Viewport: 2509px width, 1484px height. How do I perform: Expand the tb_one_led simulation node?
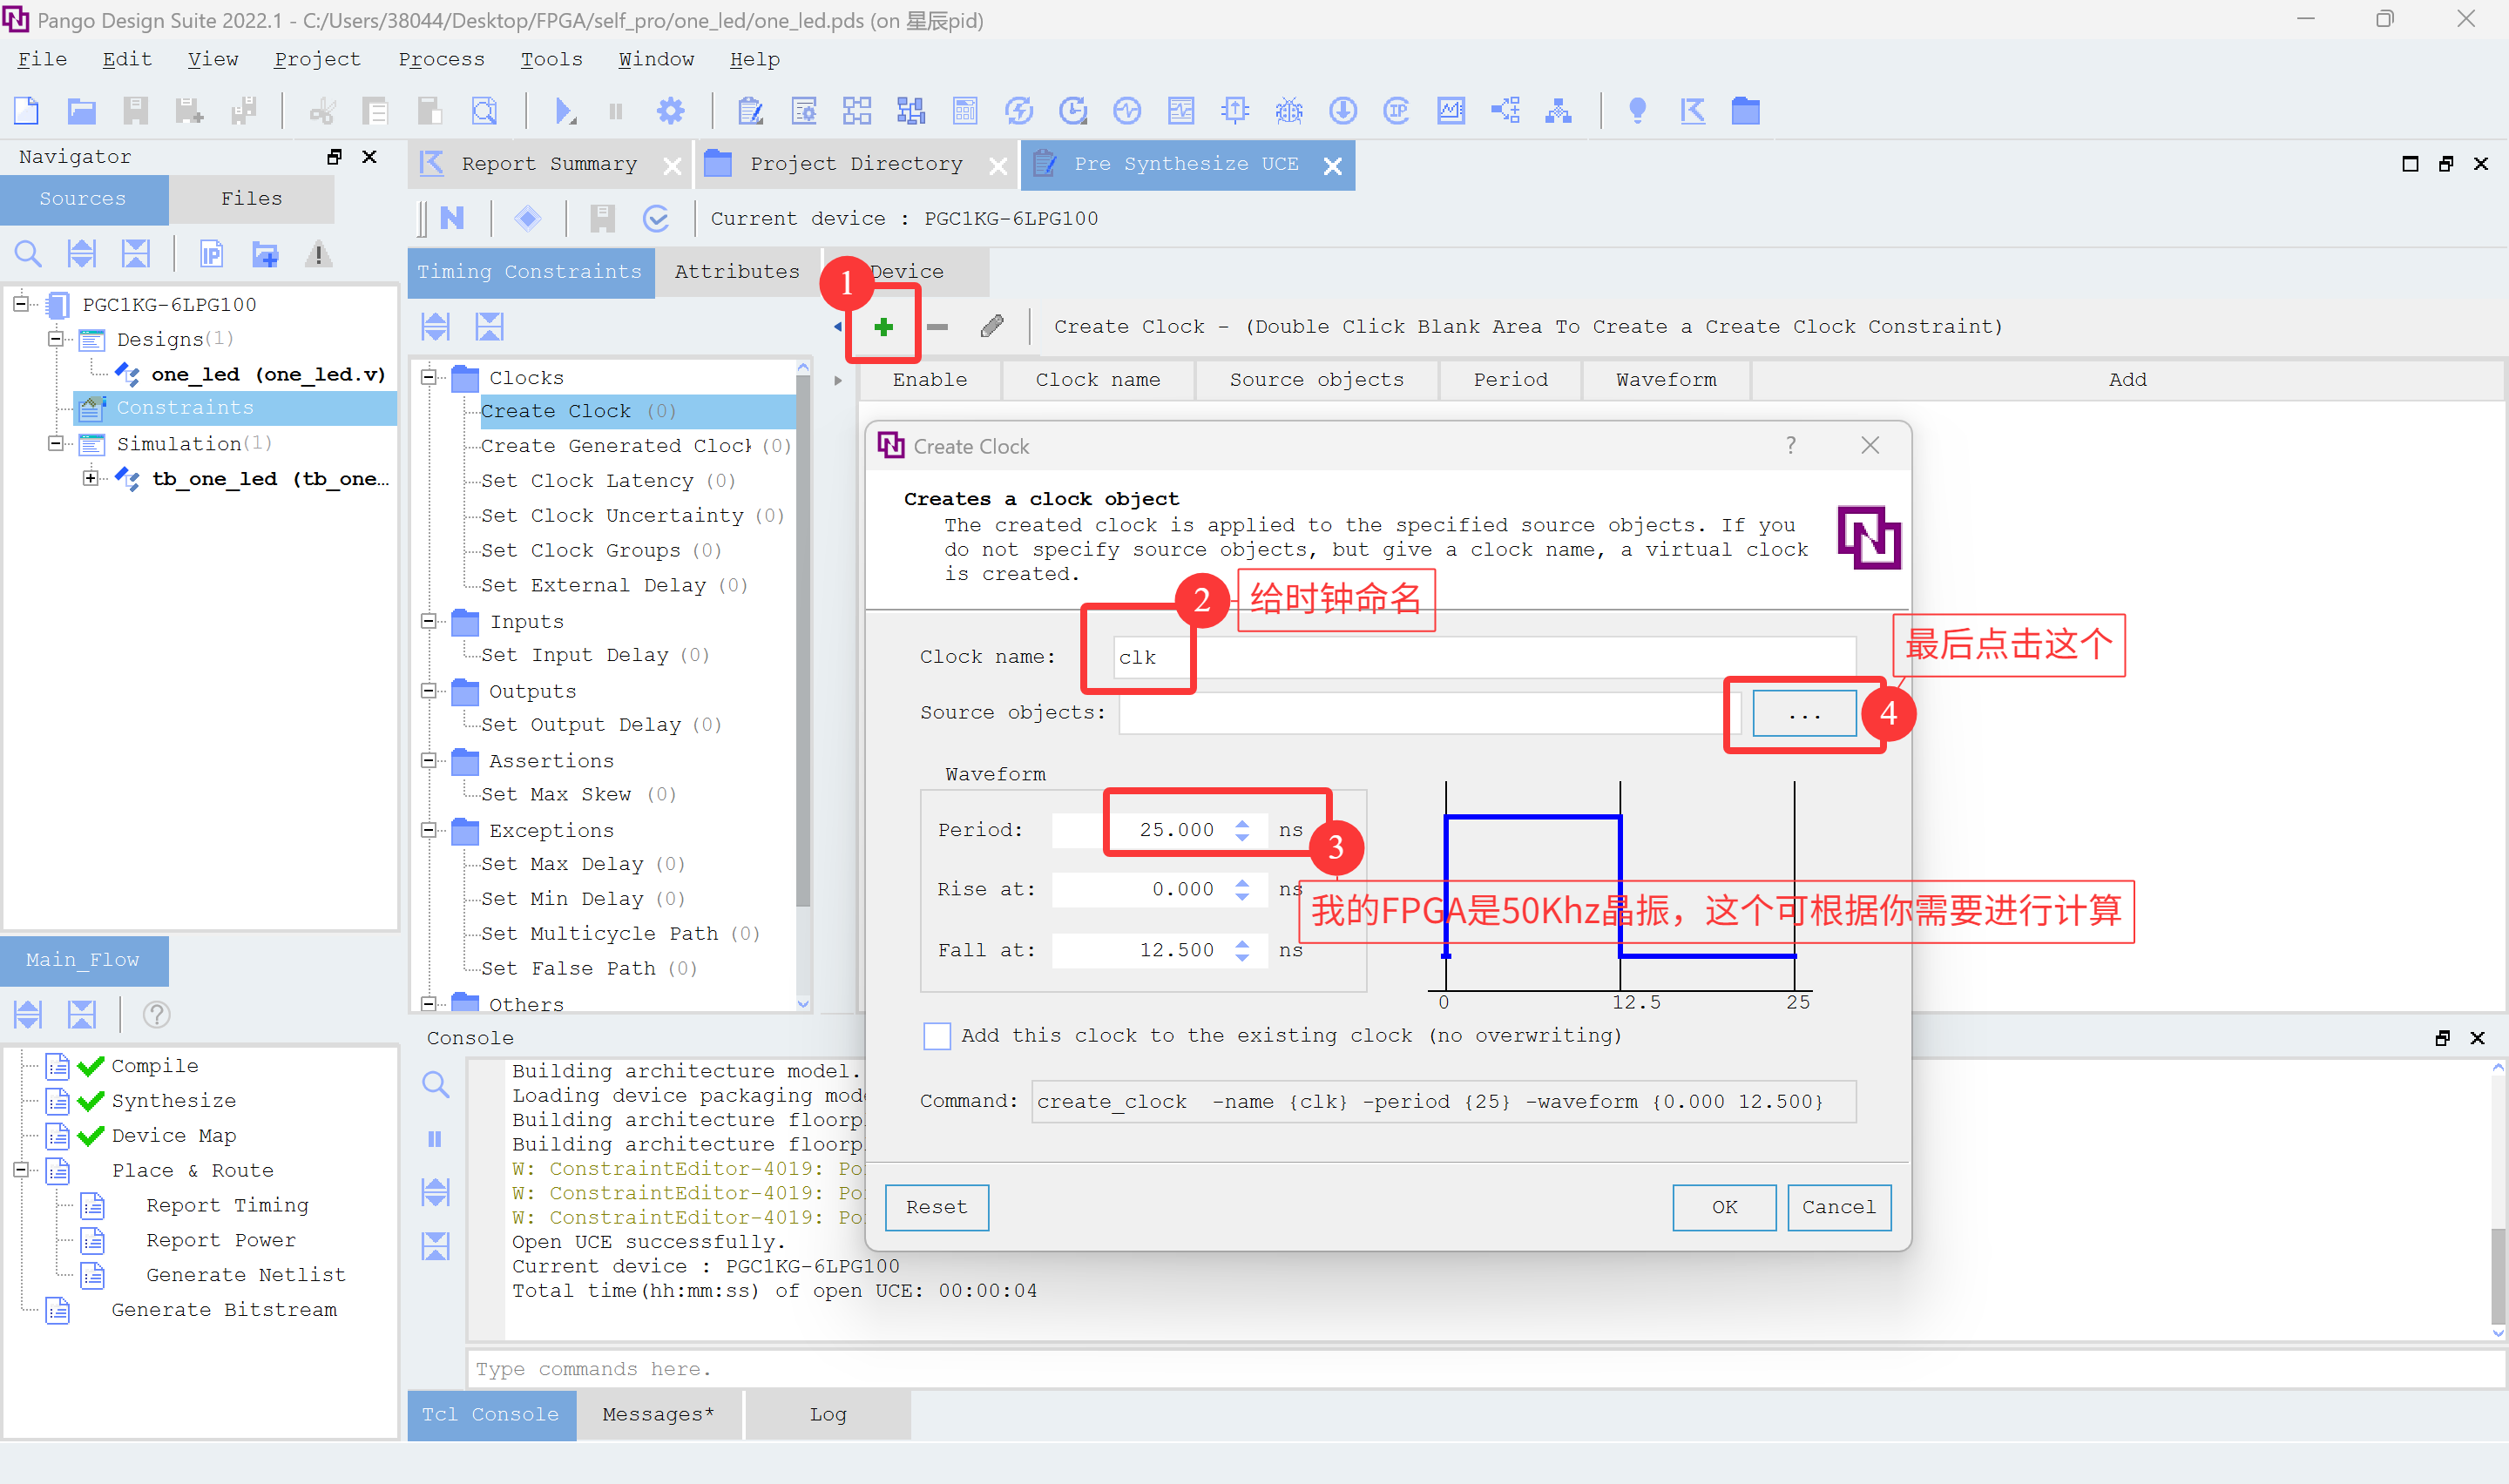[91, 478]
